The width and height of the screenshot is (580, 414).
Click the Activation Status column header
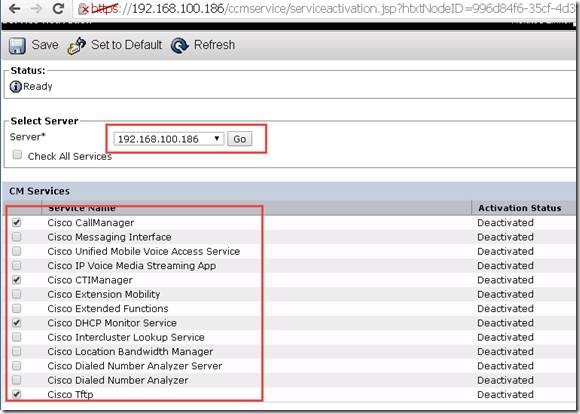[519, 208]
